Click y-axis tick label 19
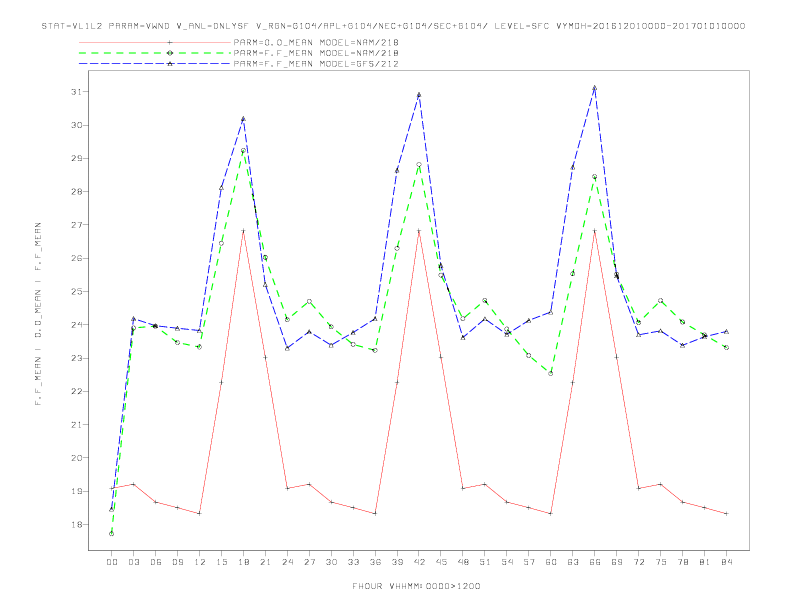The height and width of the screenshot is (612, 792). [x=75, y=491]
